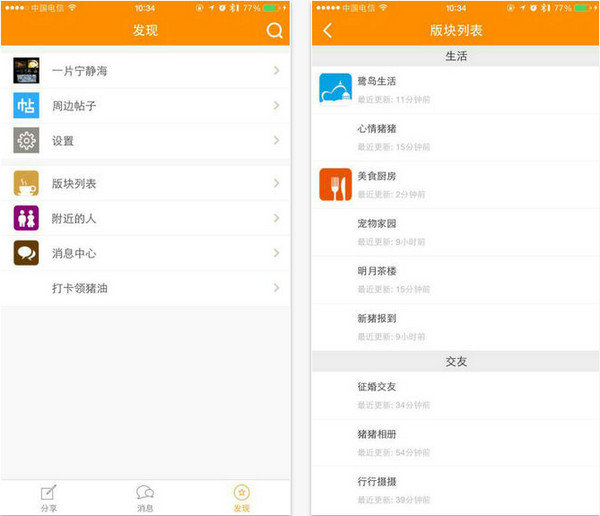Tap 最近更新: 11分钟前 under 鹭岛生活
Image resolution: width=600 pixels, height=516 pixels.
tap(394, 100)
